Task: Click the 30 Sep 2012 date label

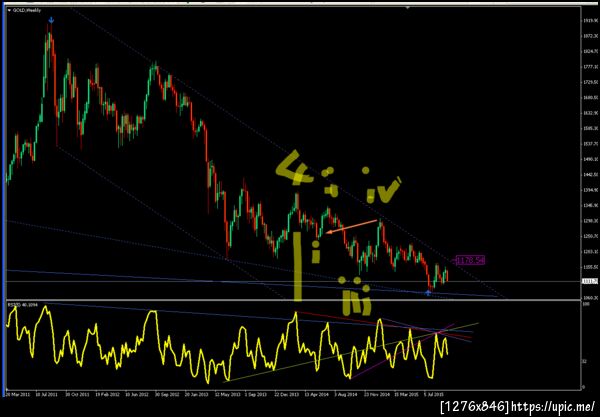Action: pyautogui.click(x=166, y=394)
